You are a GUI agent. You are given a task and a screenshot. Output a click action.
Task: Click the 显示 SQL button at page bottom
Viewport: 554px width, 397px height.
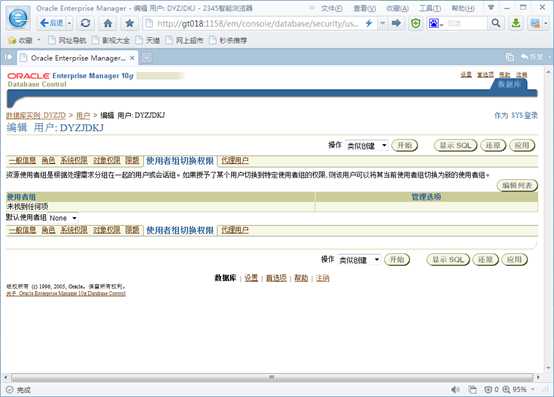[x=448, y=260]
